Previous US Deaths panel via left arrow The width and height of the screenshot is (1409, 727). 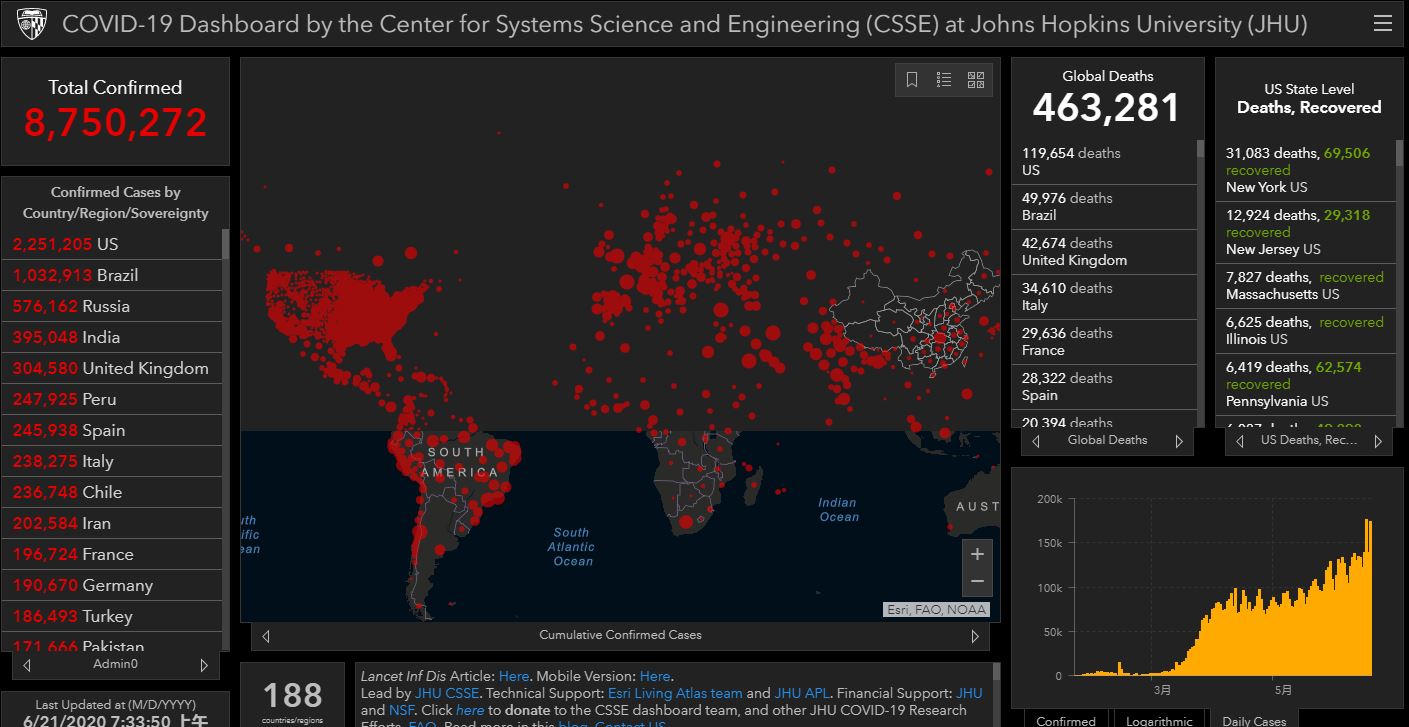1242,441
